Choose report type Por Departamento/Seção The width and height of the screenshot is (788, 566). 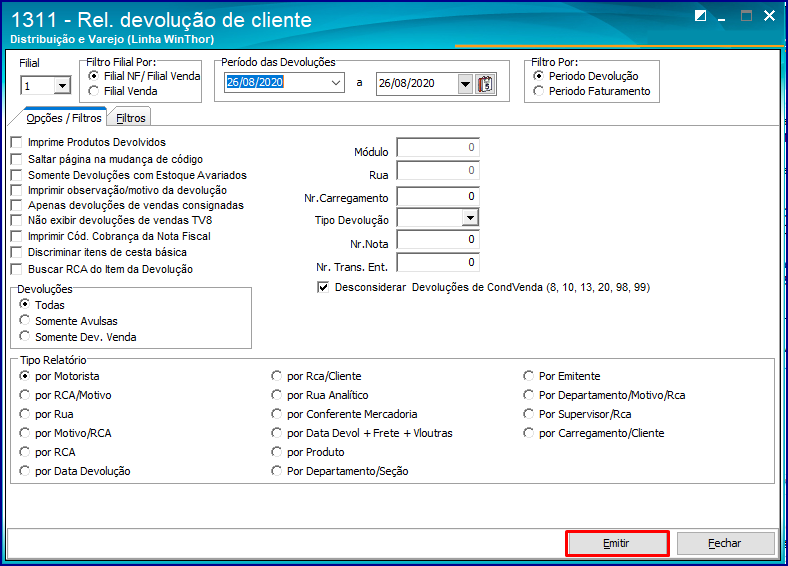(x=276, y=471)
